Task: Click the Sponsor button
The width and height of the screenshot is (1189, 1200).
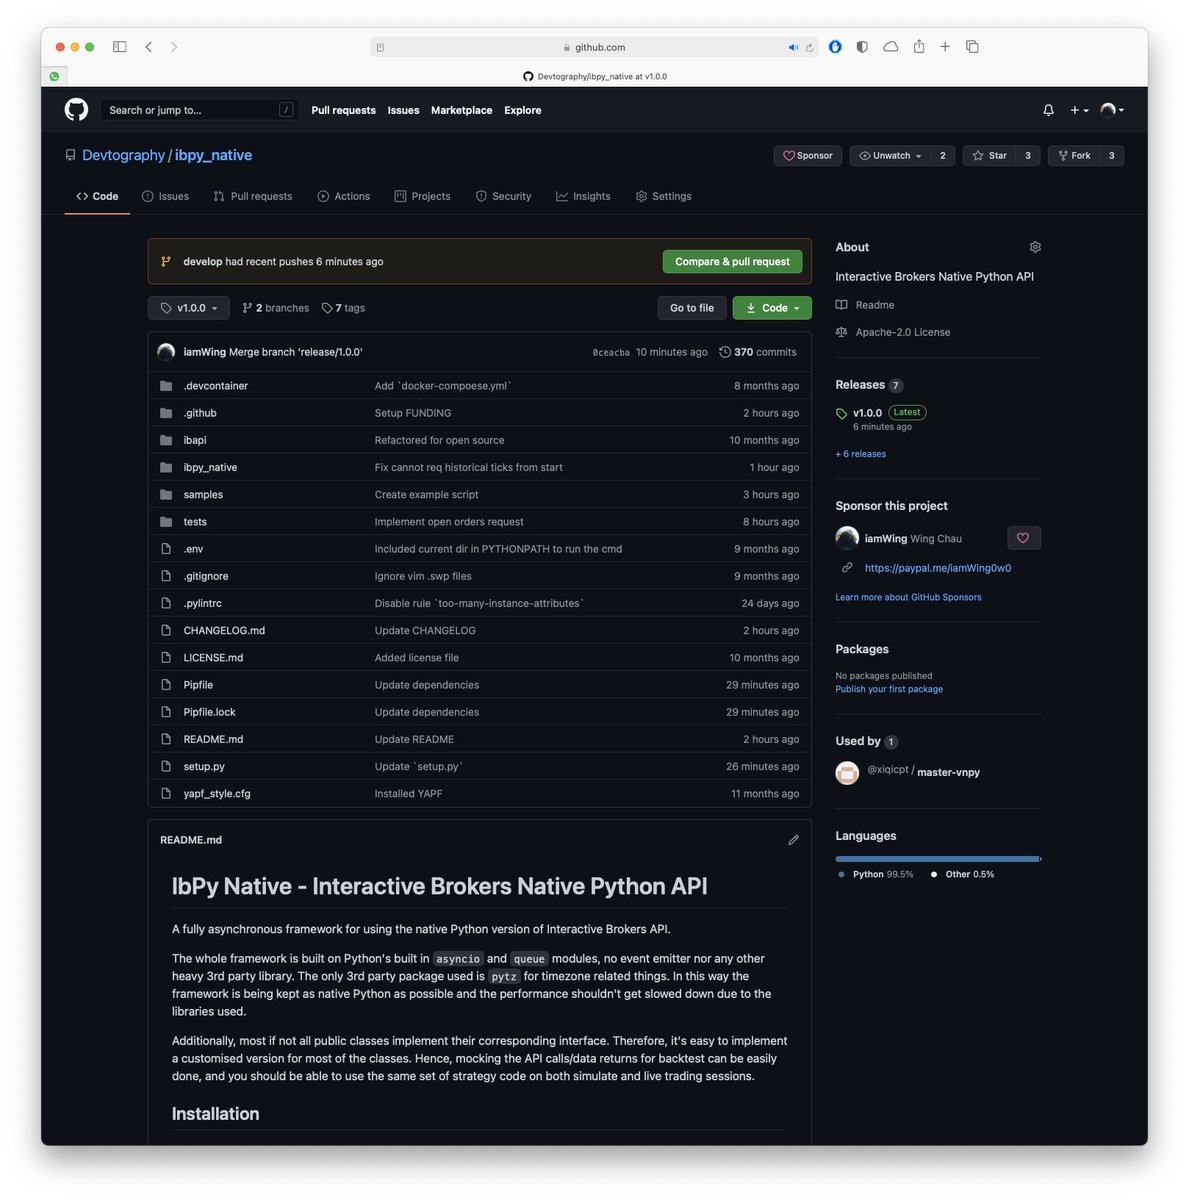Action: 807,156
